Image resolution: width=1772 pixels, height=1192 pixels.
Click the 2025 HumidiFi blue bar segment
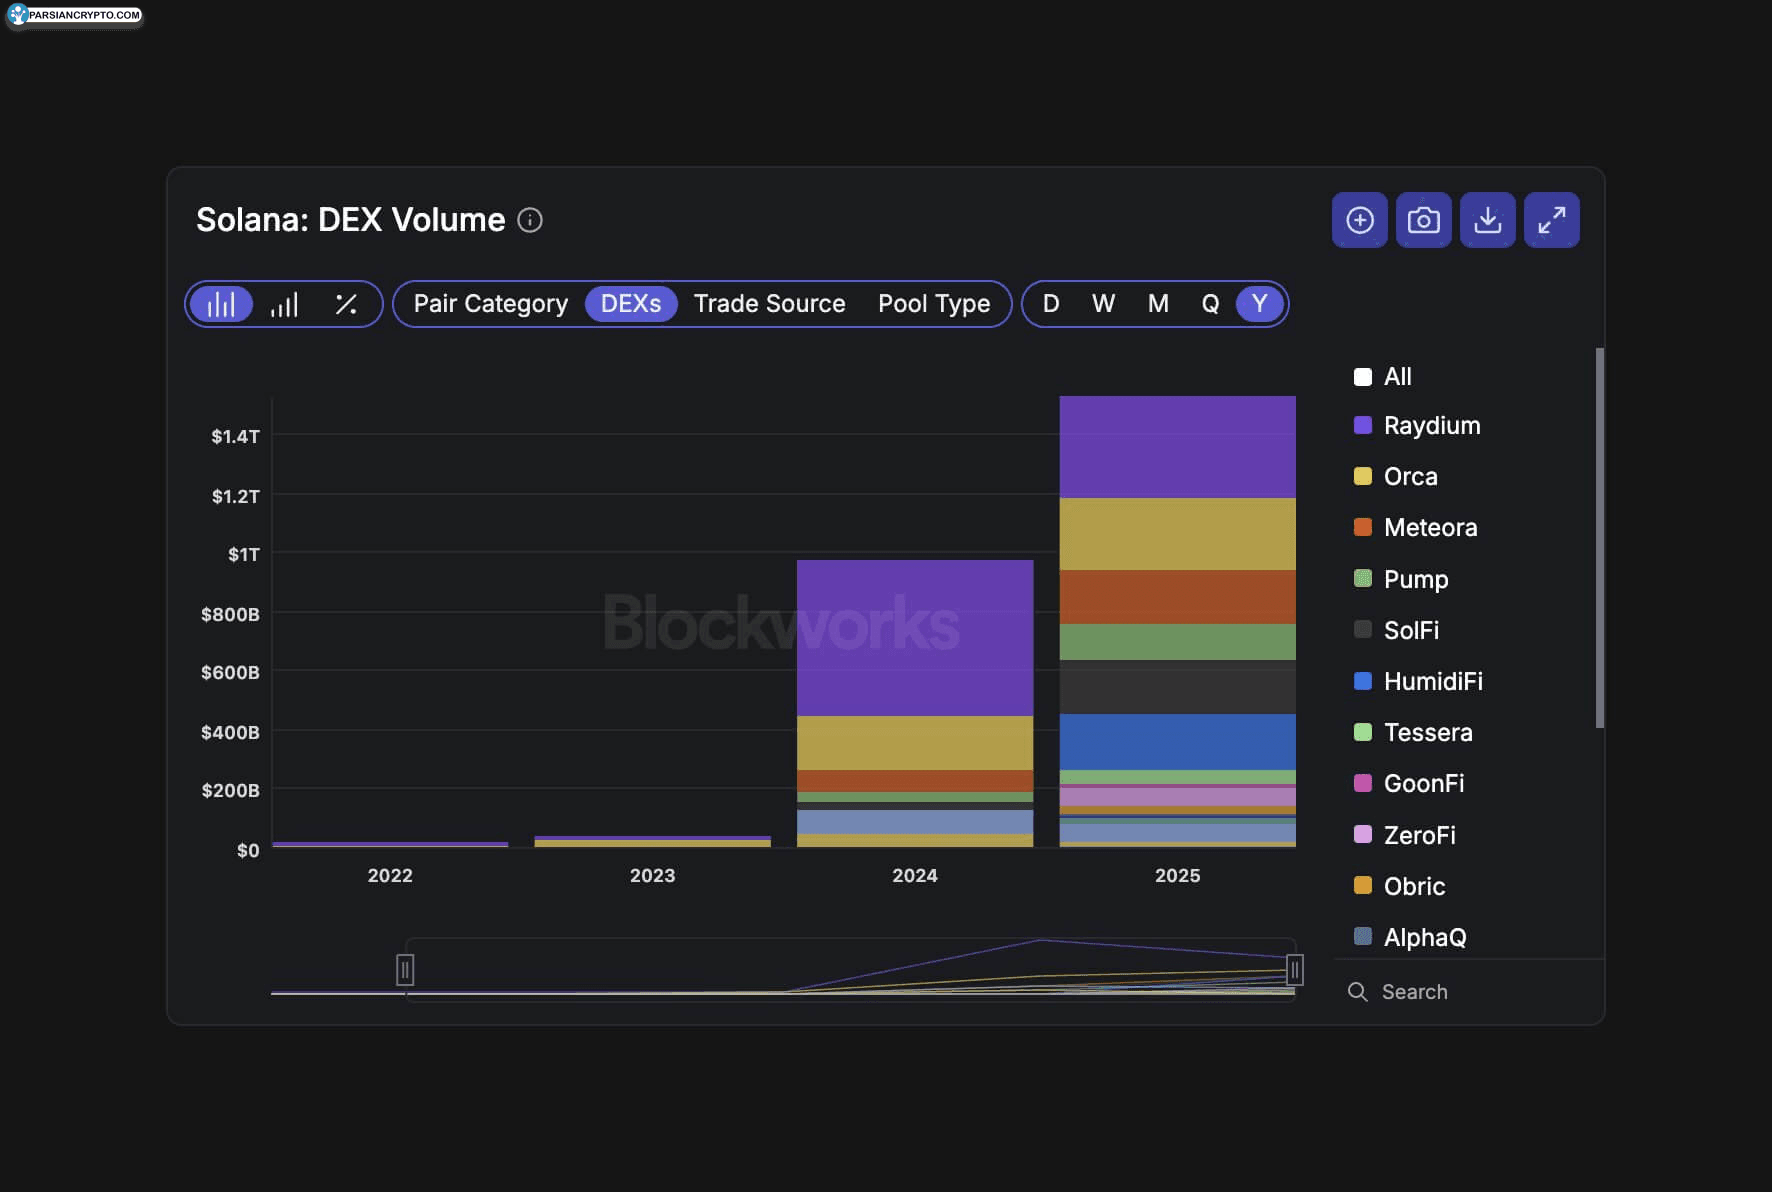(1178, 741)
